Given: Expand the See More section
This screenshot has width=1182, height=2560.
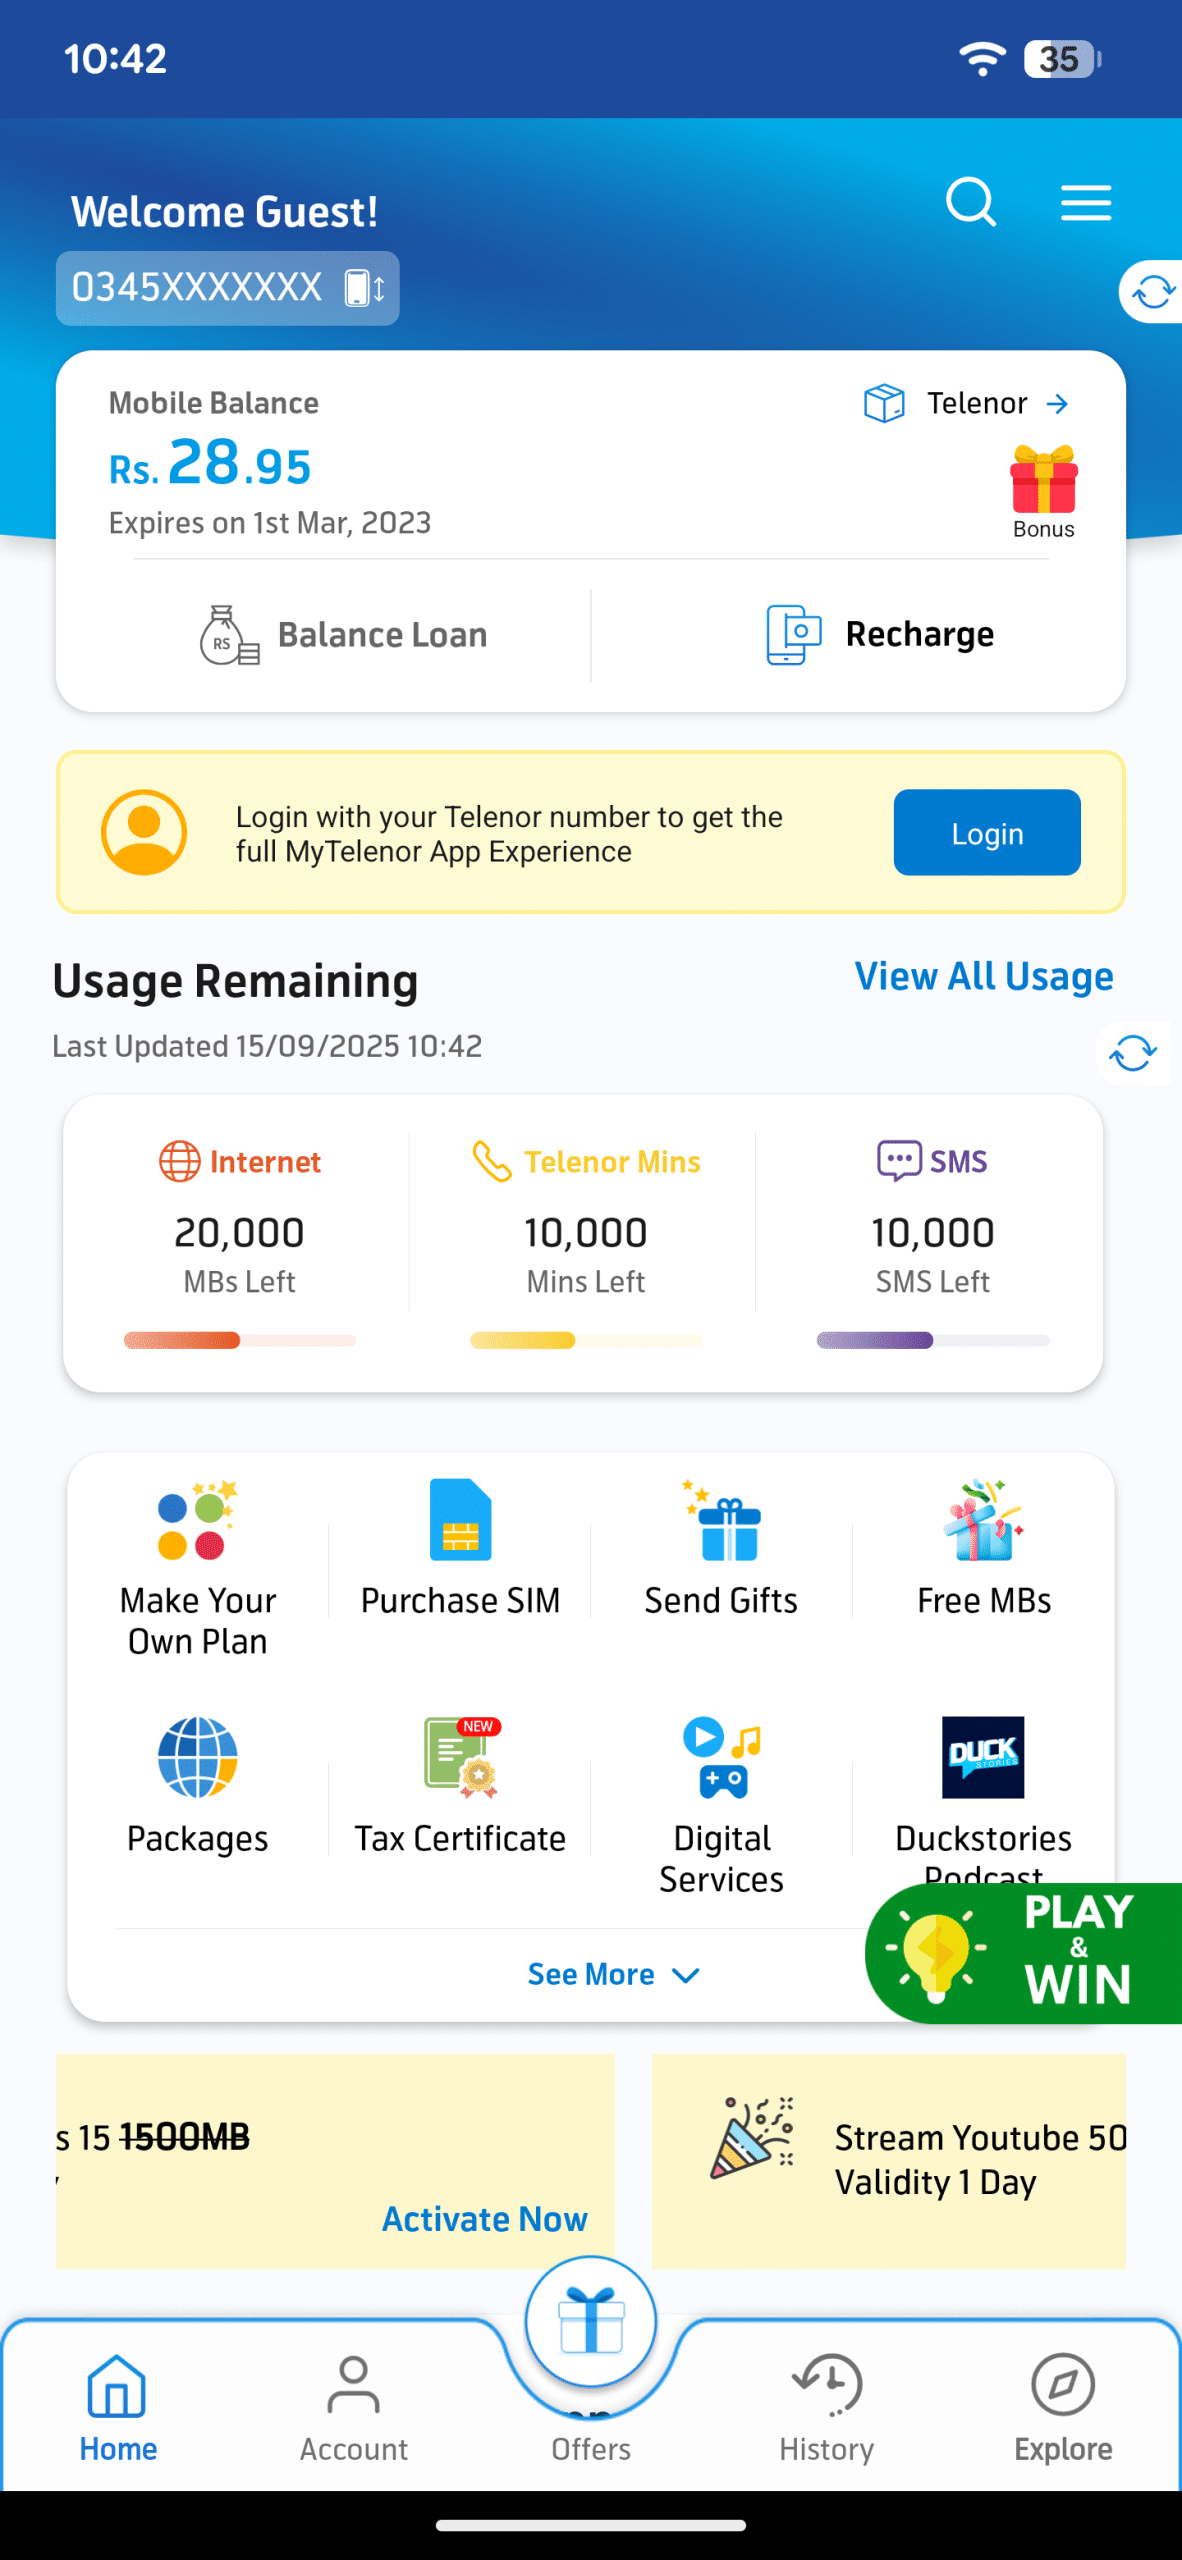Looking at the screenshot, I should tap(613, 1974).
